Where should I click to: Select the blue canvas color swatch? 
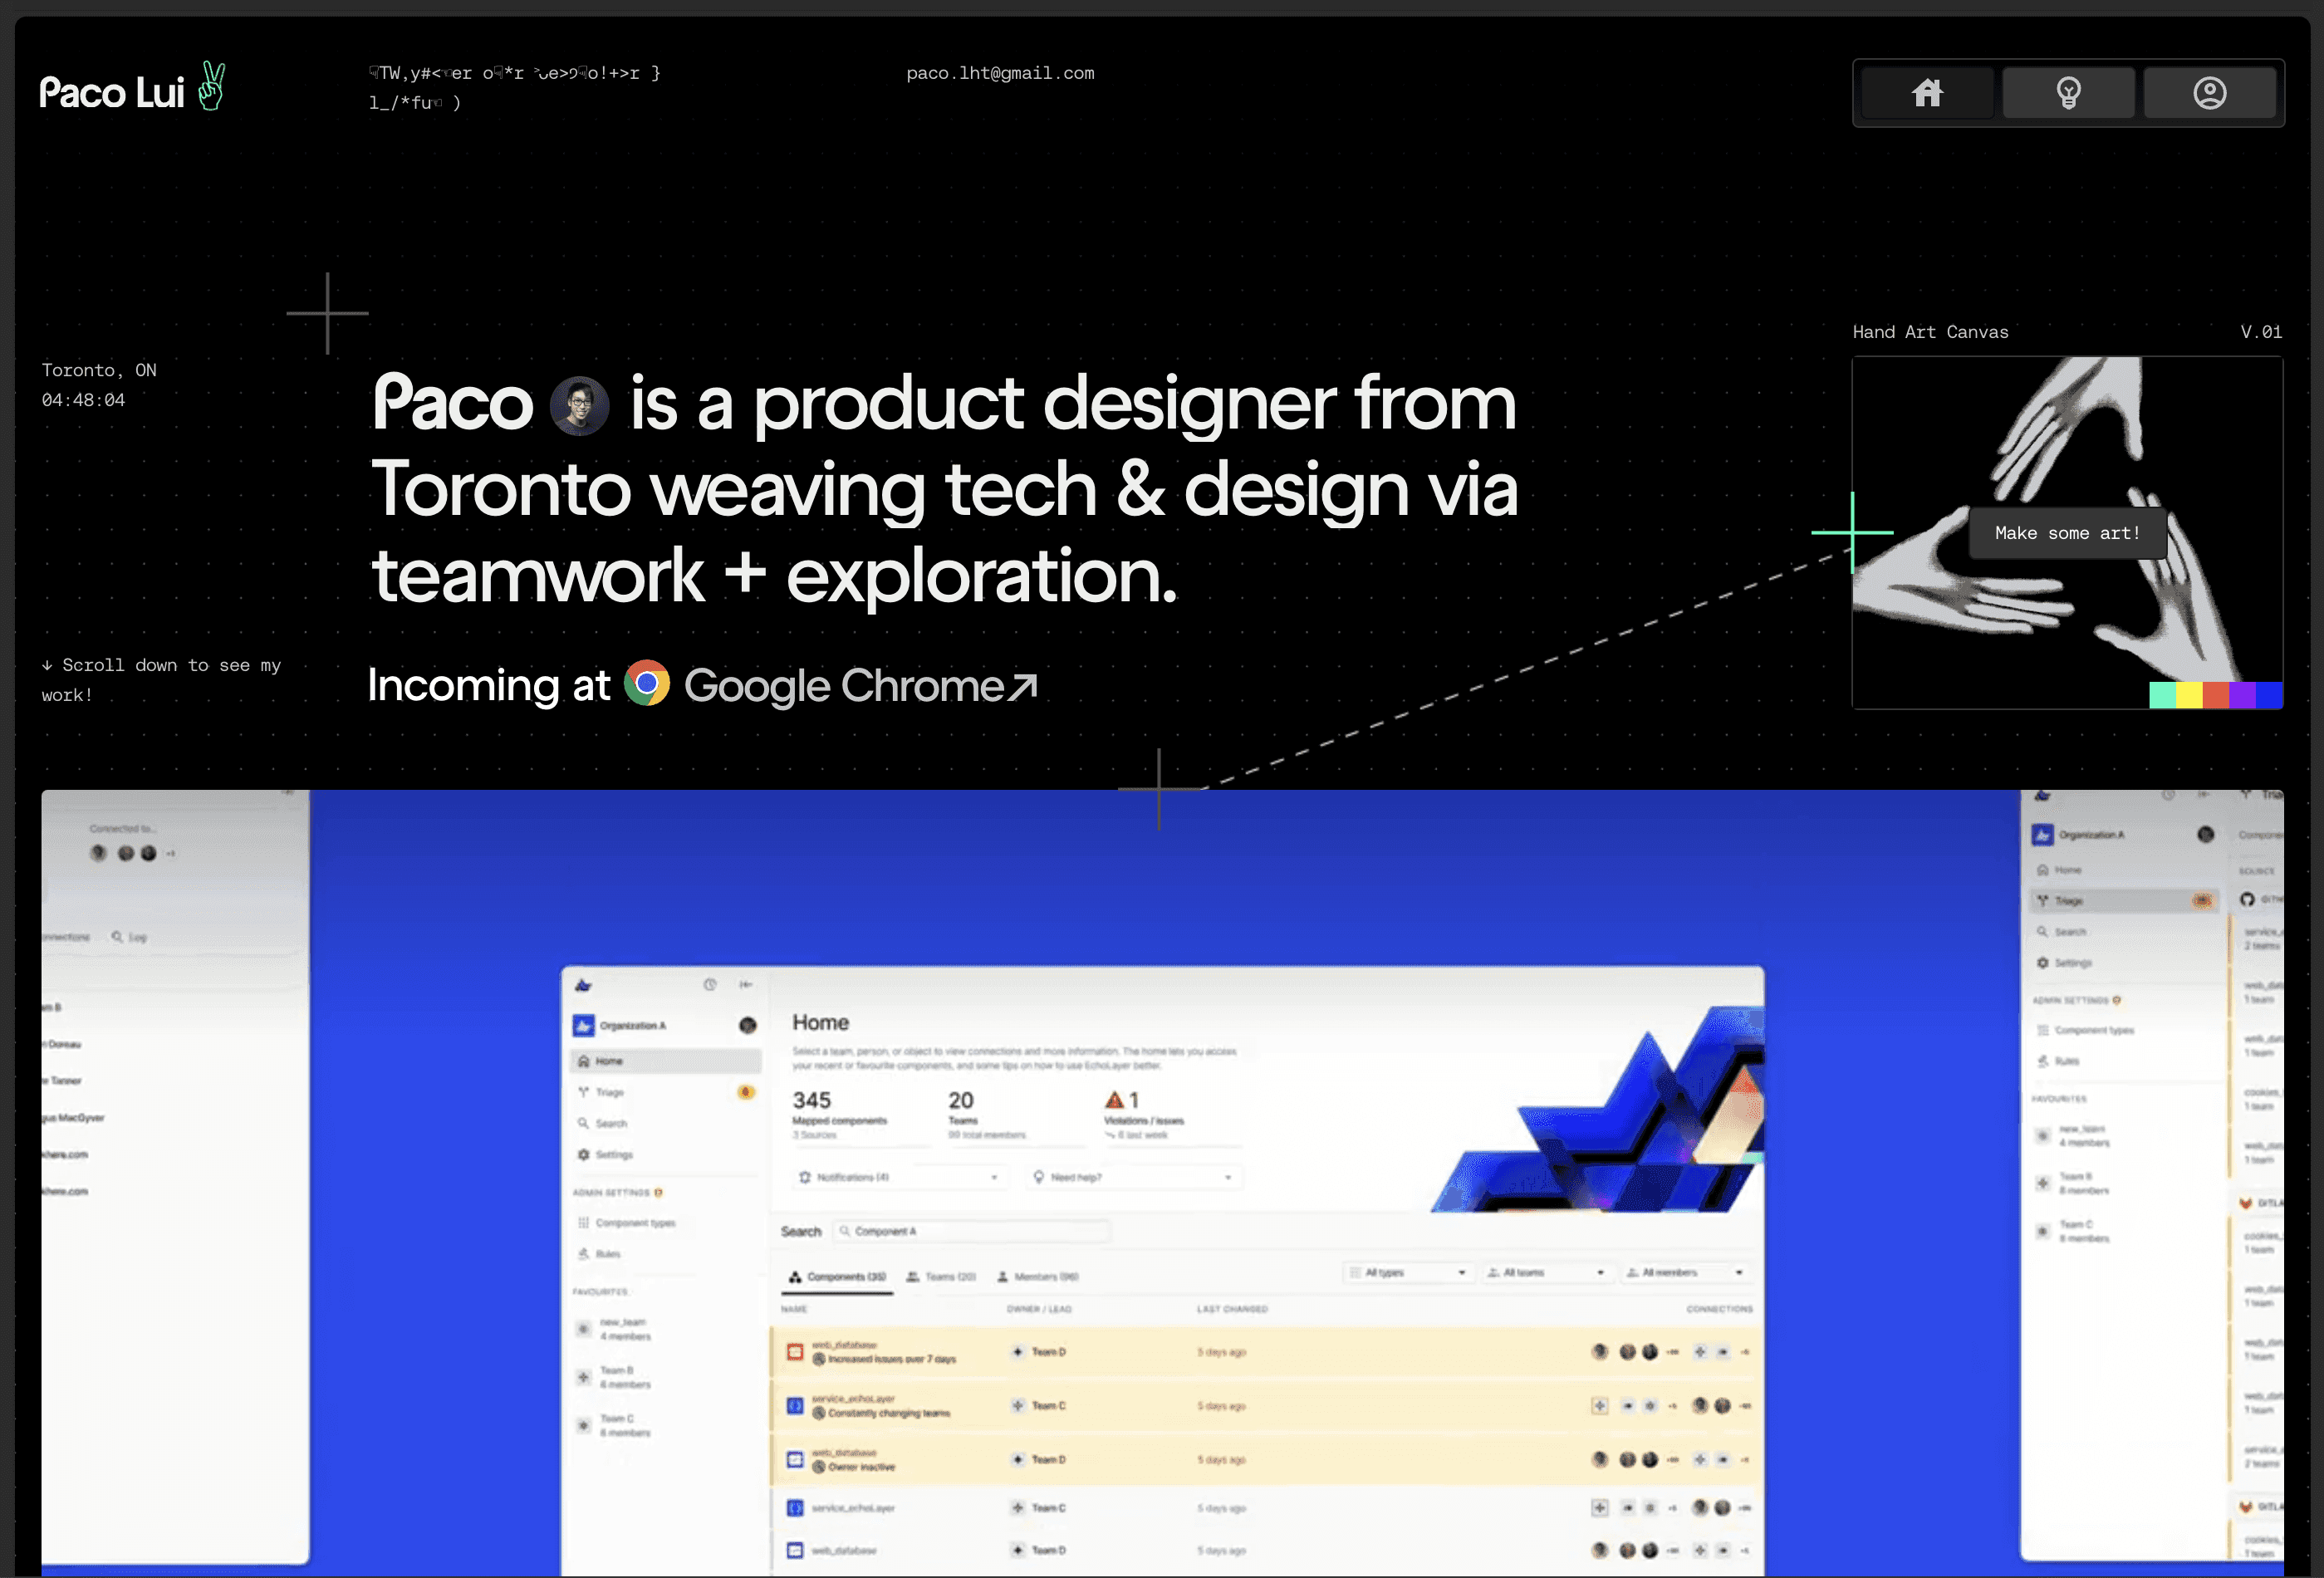pyautogui.click(x=2270, y=695)
